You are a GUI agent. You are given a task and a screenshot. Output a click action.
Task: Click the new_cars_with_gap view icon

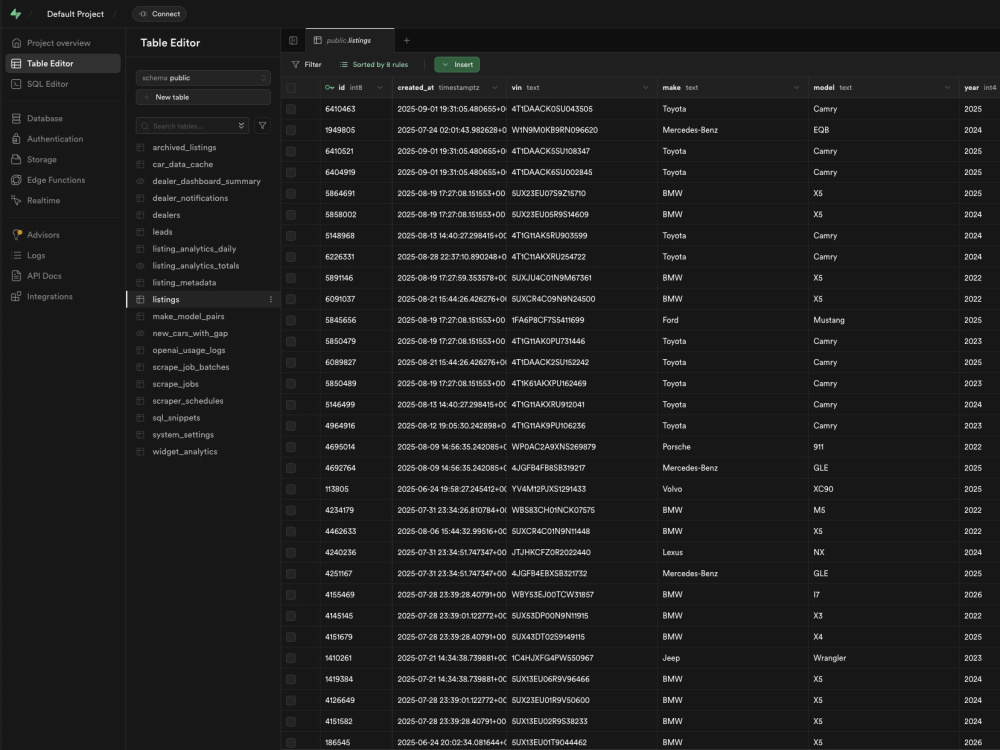click(x=140, y=334)
